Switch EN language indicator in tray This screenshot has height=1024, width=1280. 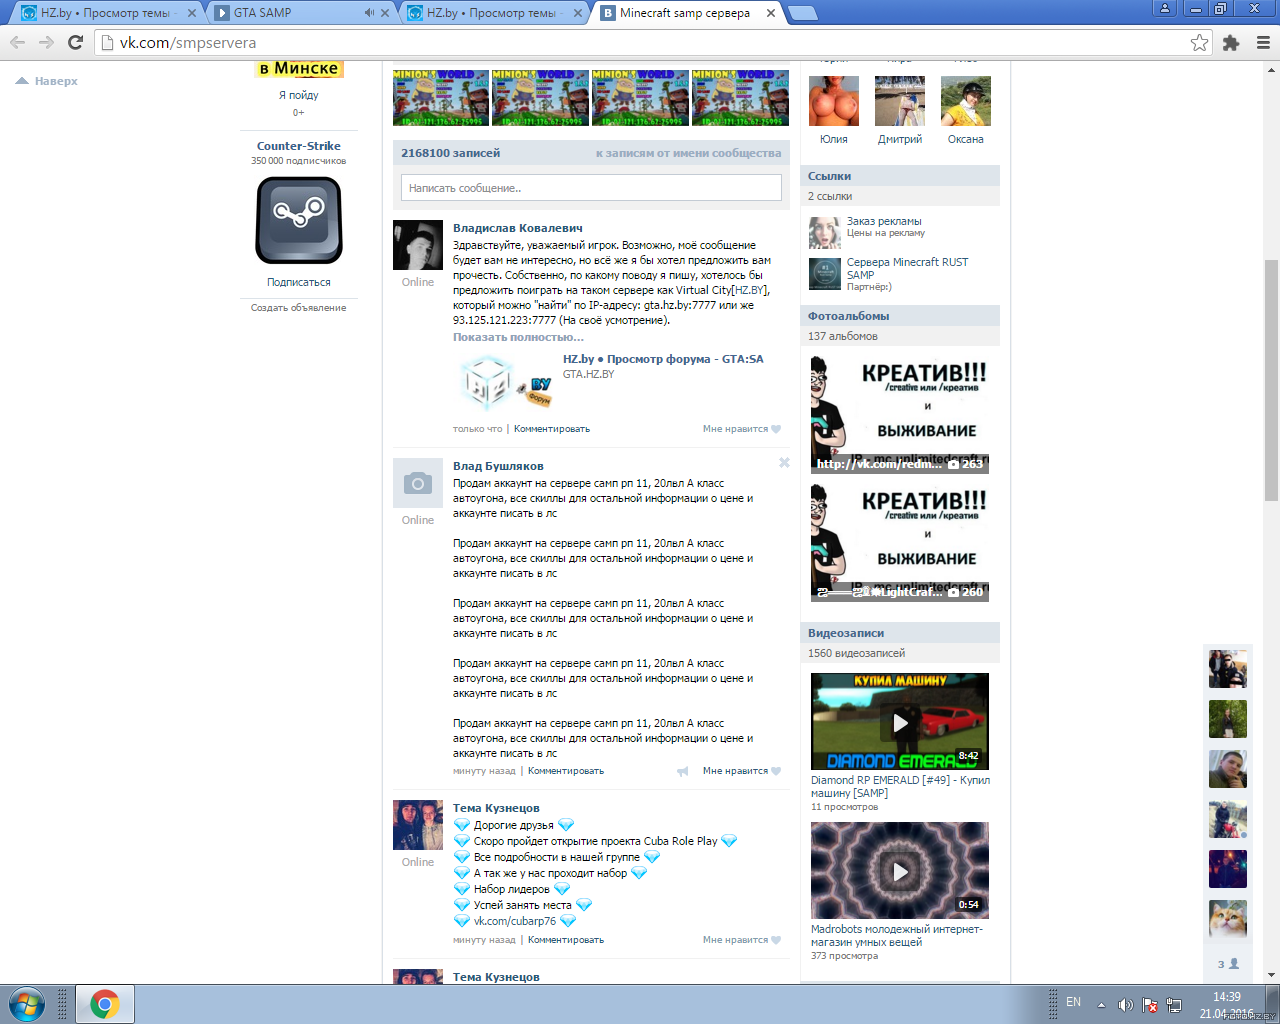[x=1073, y=1002]
